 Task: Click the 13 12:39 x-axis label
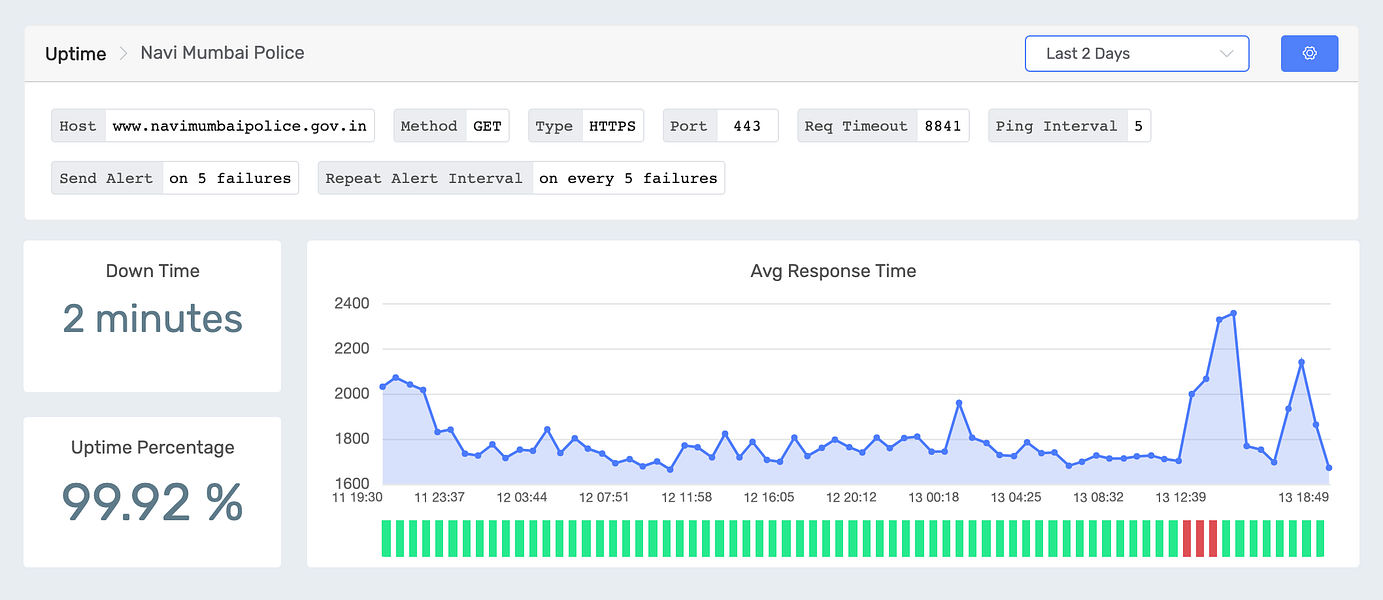coord(1180,497)
